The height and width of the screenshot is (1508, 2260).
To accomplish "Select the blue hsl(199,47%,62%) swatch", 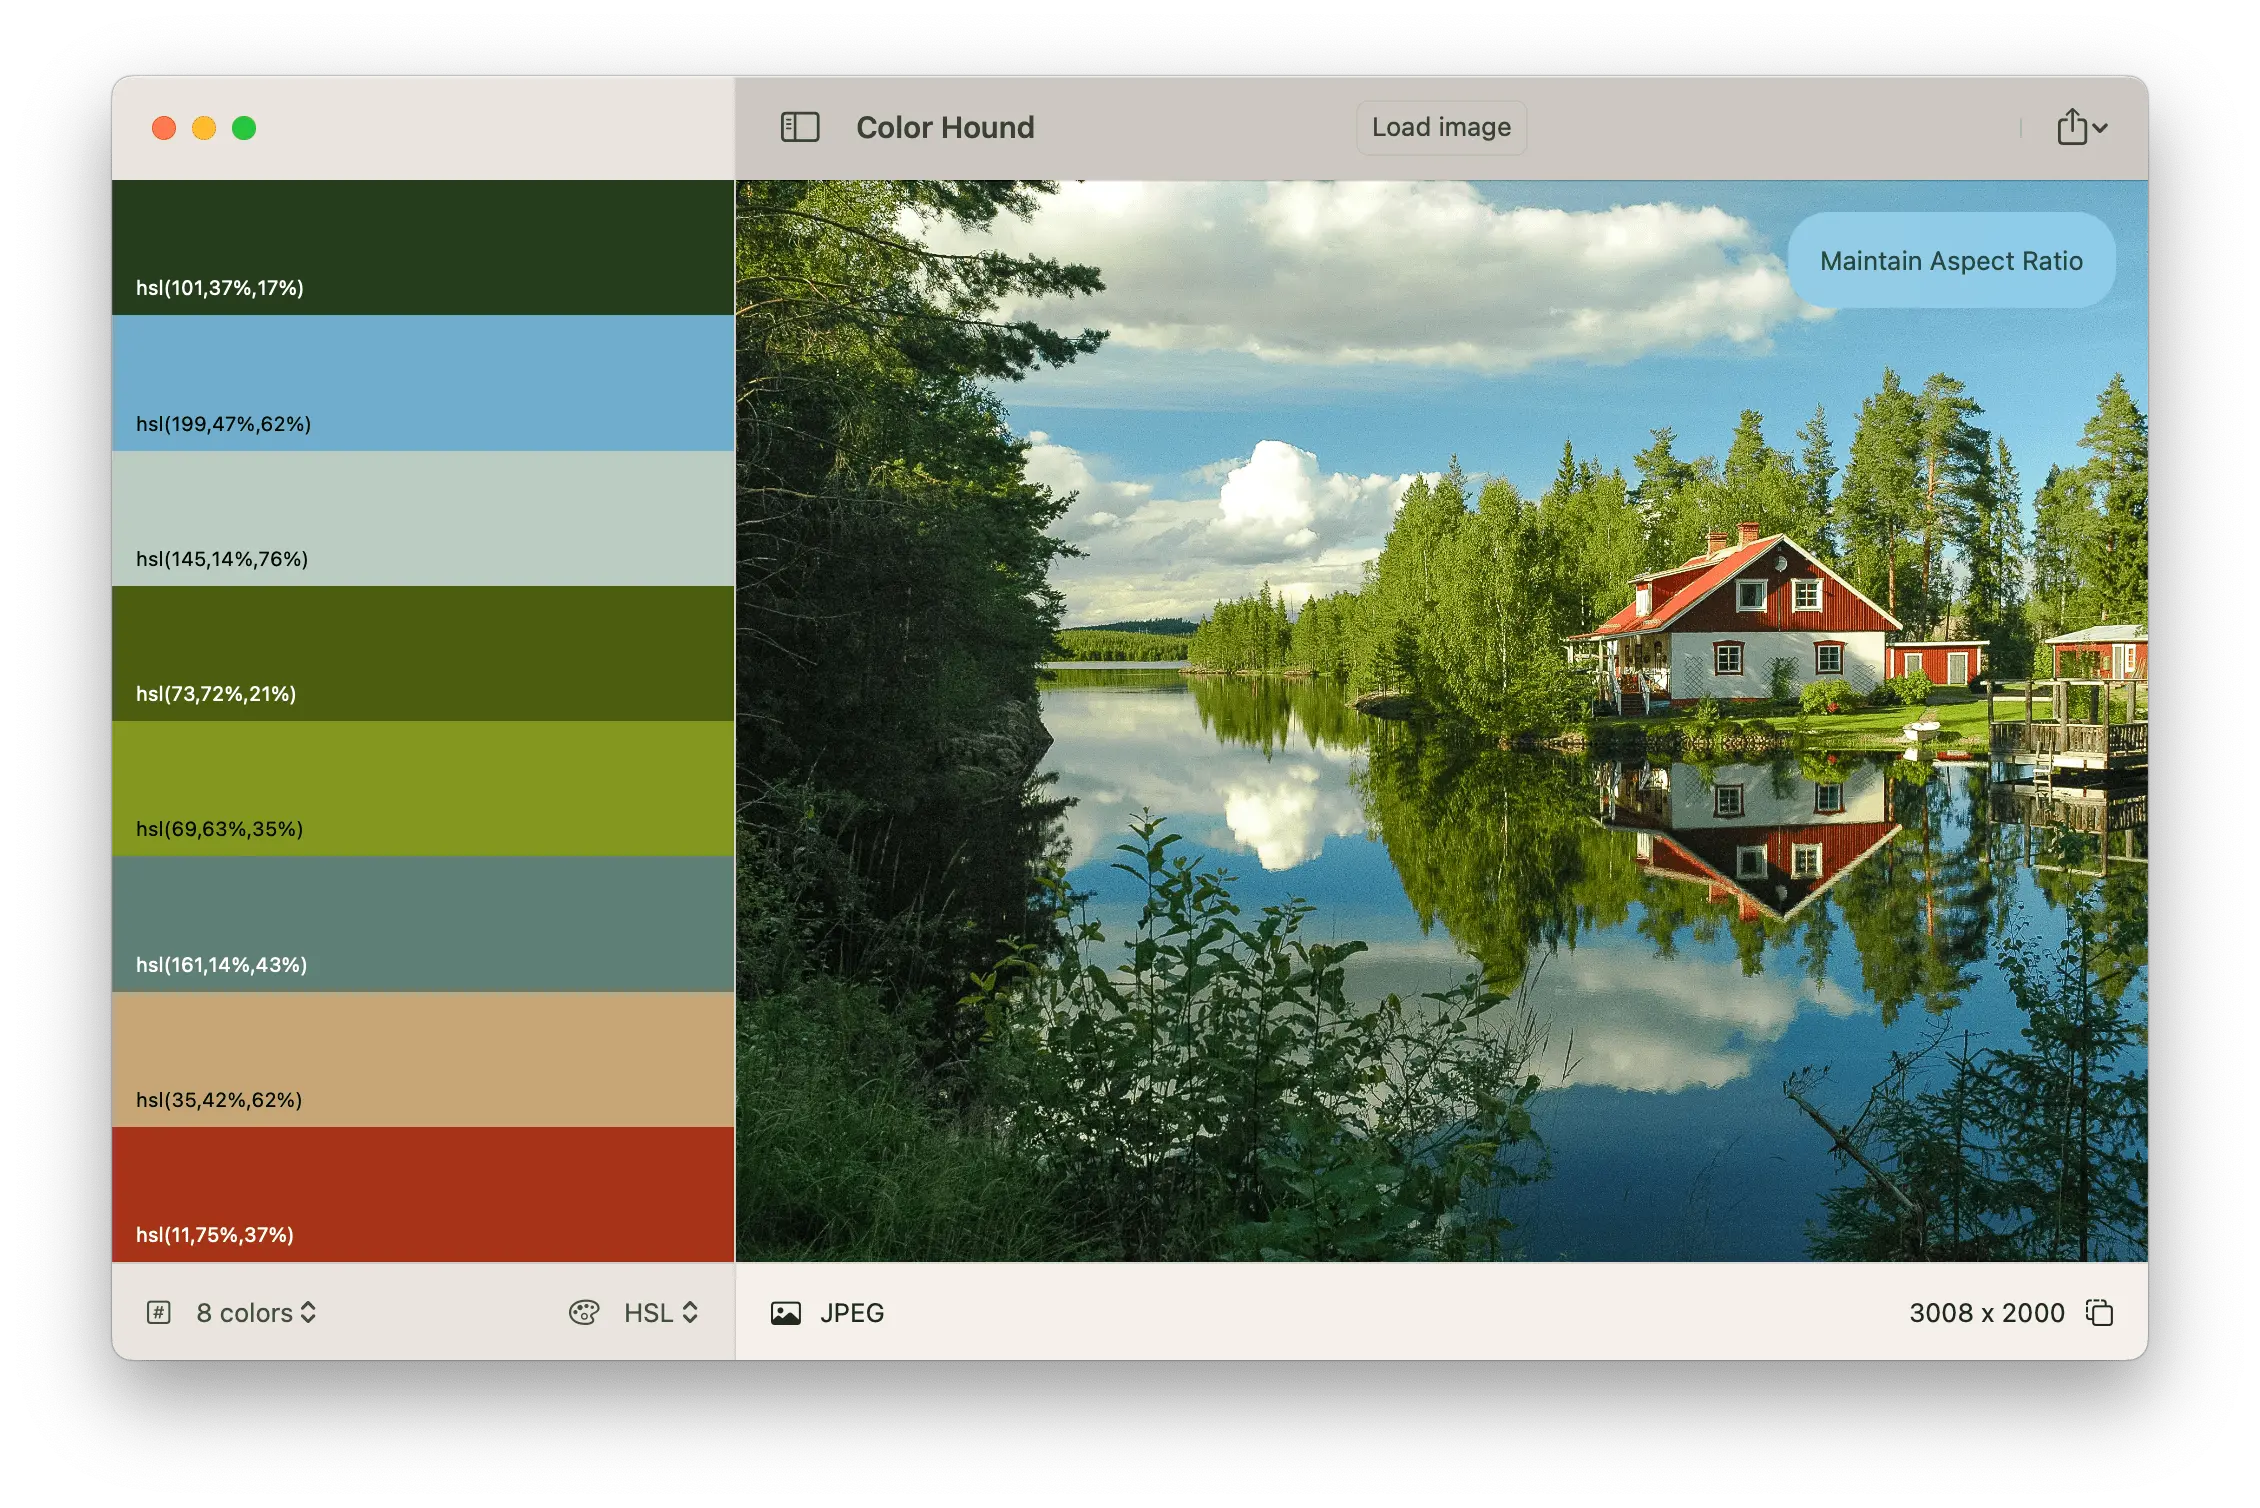I will 423,382.
